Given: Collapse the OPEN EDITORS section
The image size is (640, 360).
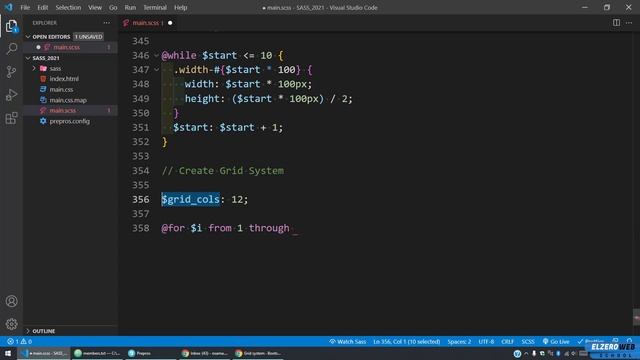Looking at the screenshot, I should pyautogui.click(x=28, y=37).
